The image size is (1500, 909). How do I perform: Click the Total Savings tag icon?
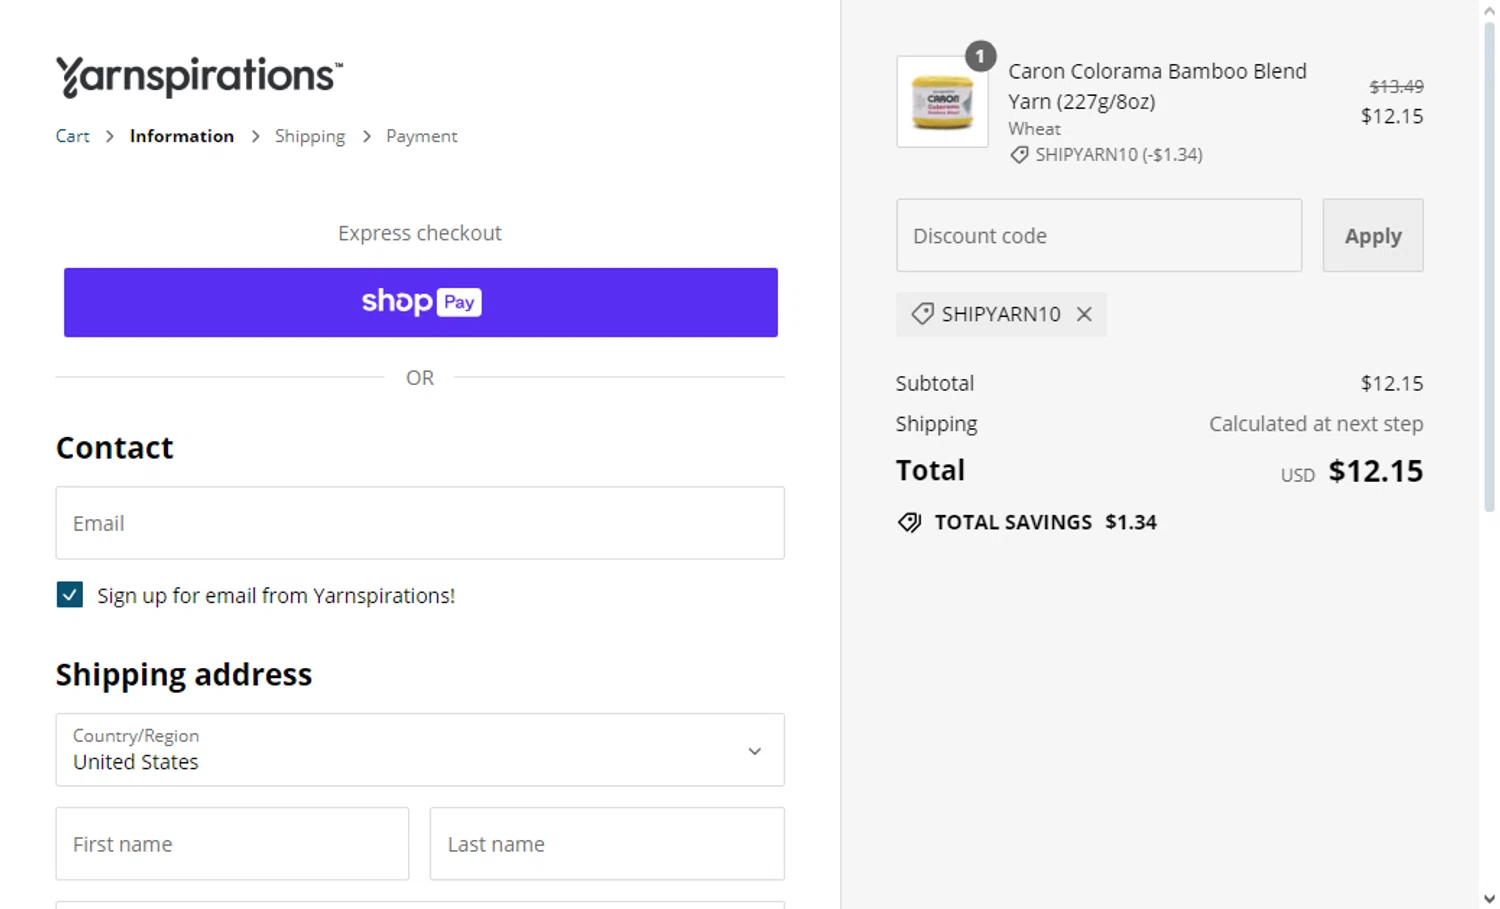(x=909, y=522)
